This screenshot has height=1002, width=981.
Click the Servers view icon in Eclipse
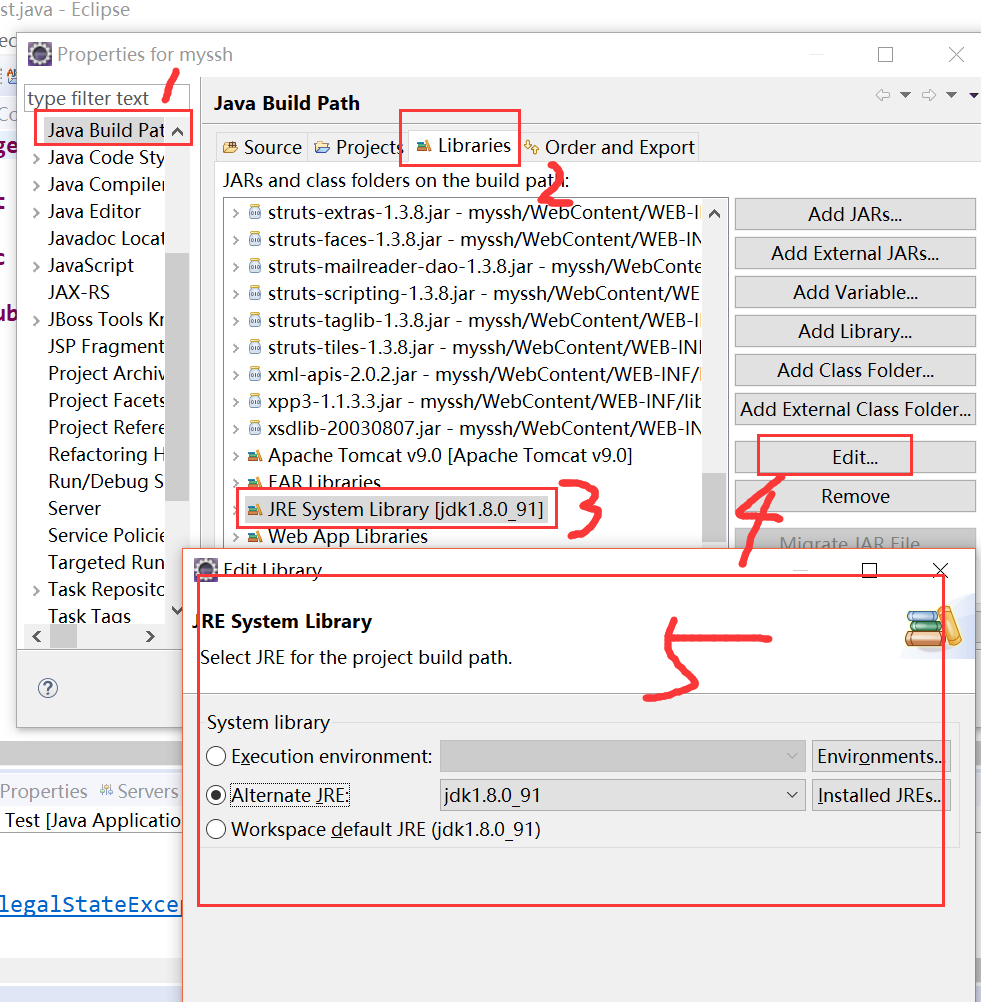click(x=106, y=790)
